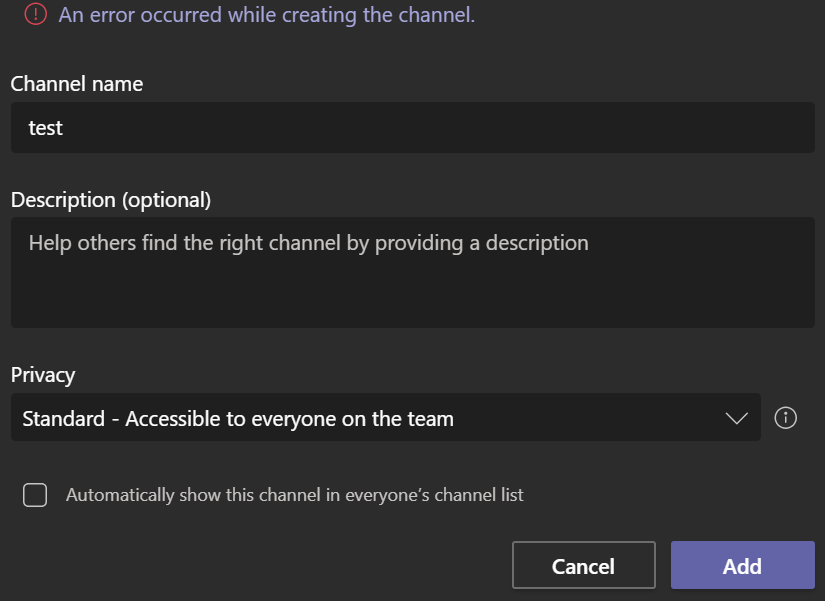Open the privacy info icon

pos(786,418)
